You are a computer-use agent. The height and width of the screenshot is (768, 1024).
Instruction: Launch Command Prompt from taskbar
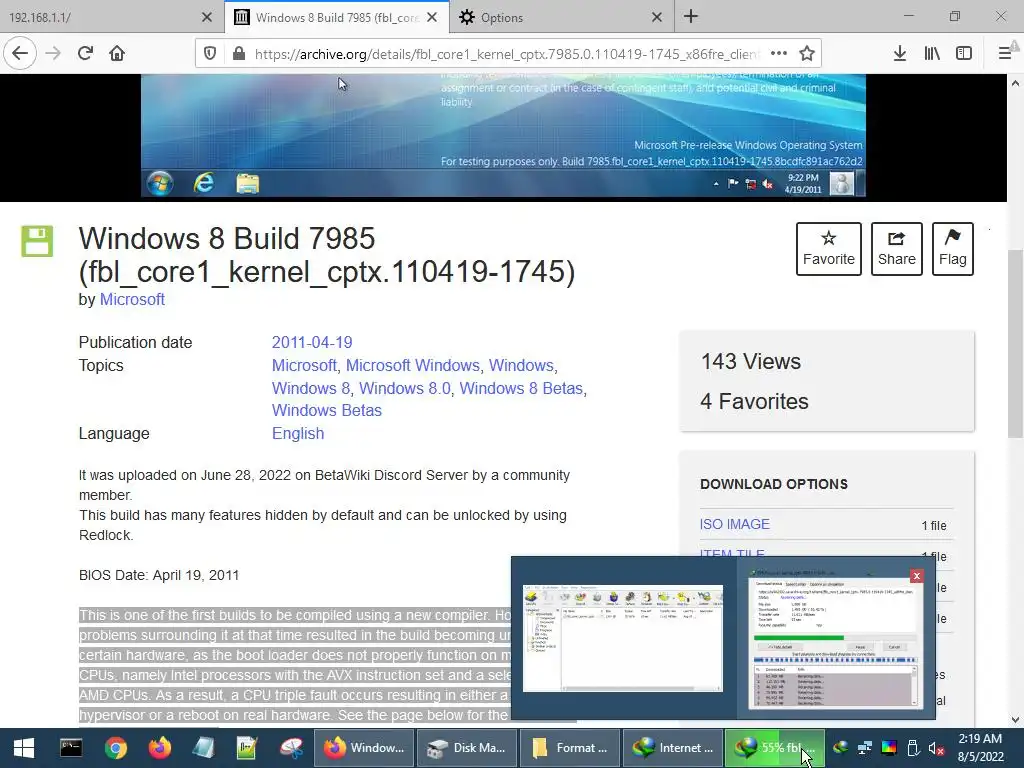click(x=71, y=748)
